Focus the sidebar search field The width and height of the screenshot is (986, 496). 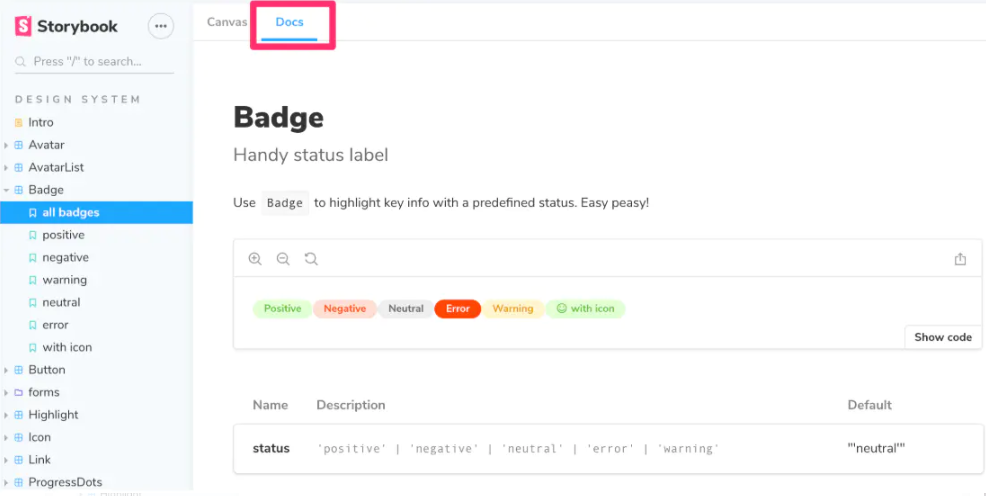click(x=95, y=62)
